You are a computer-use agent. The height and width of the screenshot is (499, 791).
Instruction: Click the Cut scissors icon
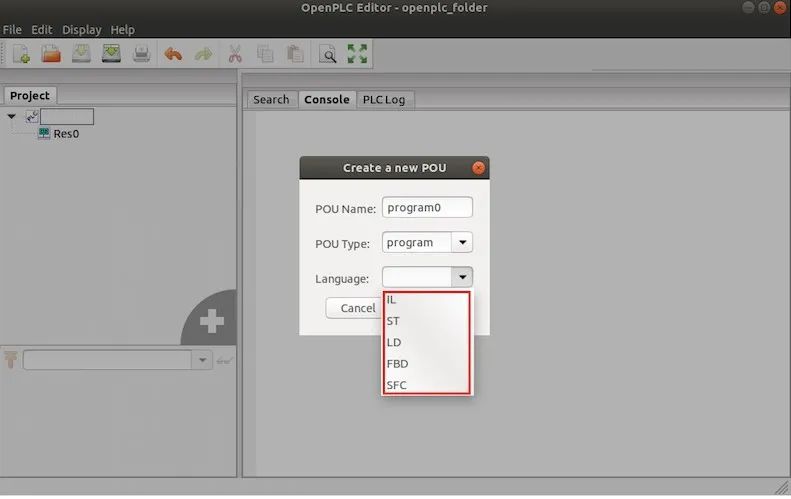(235, 54)
